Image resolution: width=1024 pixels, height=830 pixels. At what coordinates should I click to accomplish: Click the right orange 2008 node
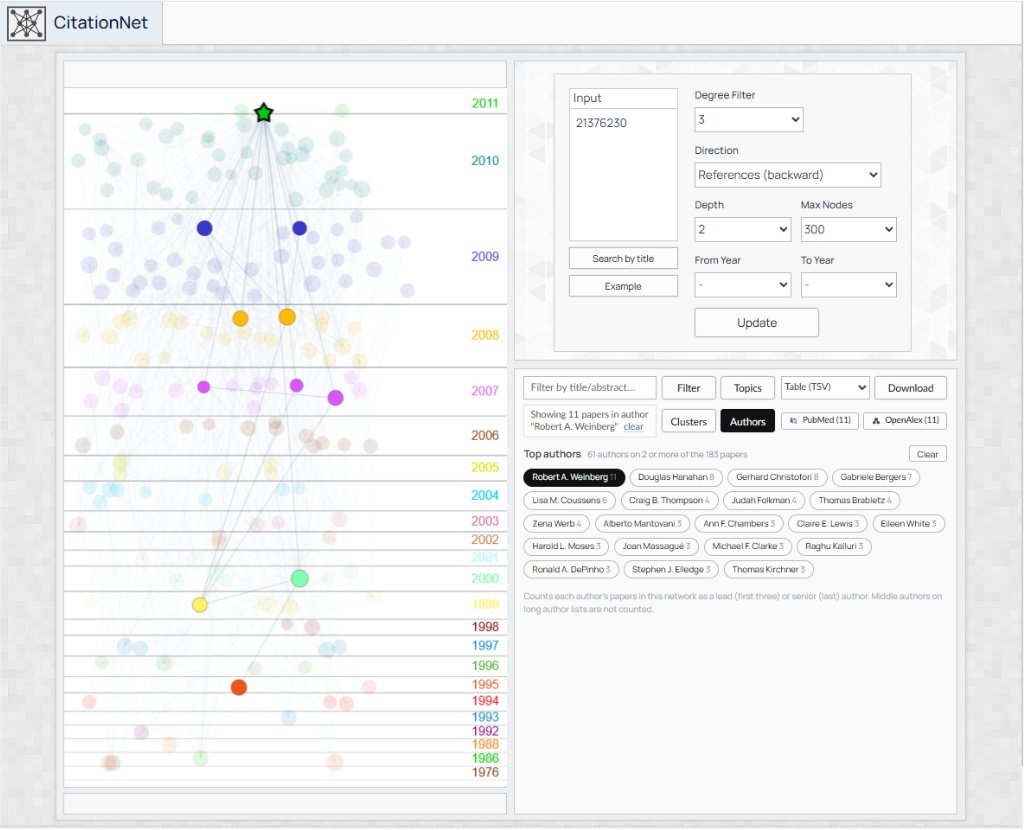[x=287, y=317]
